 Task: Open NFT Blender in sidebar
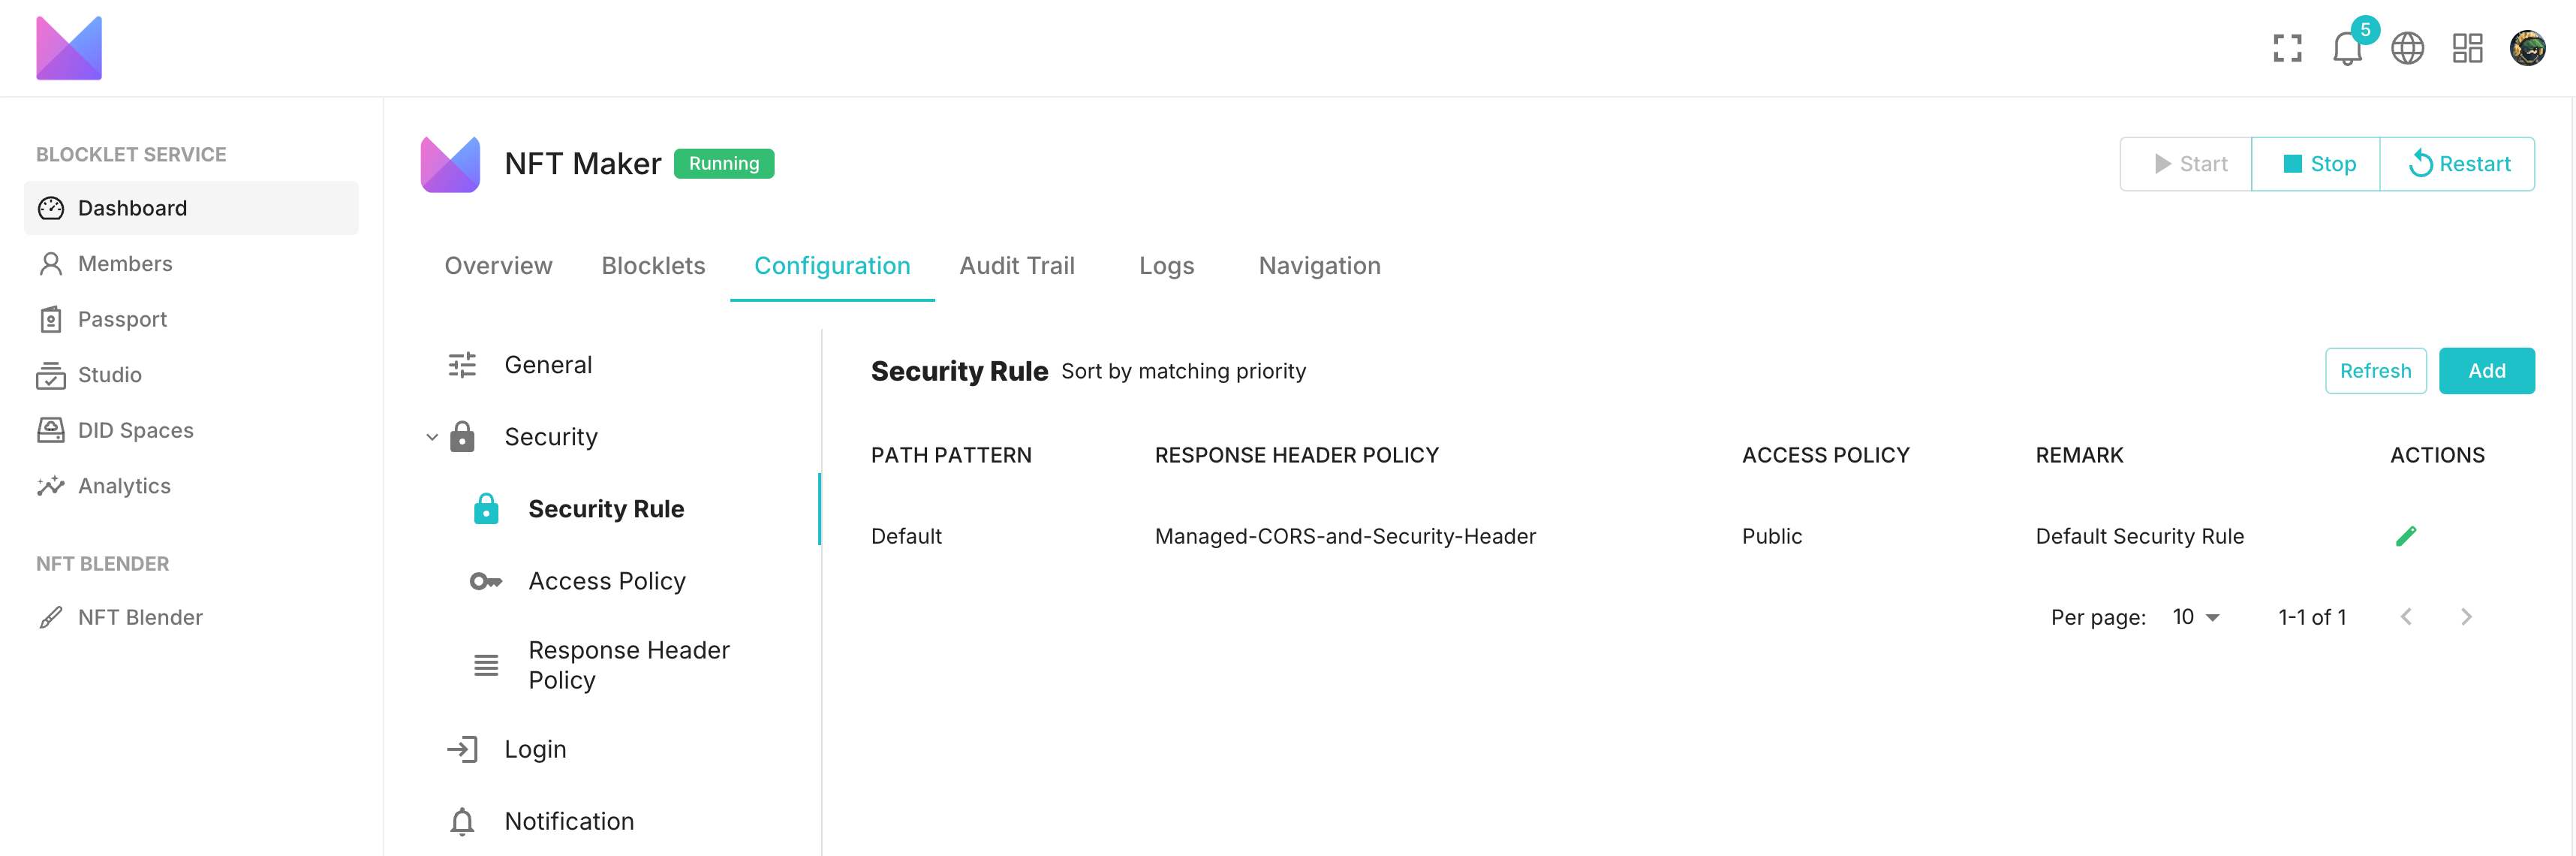pos(140,617)
